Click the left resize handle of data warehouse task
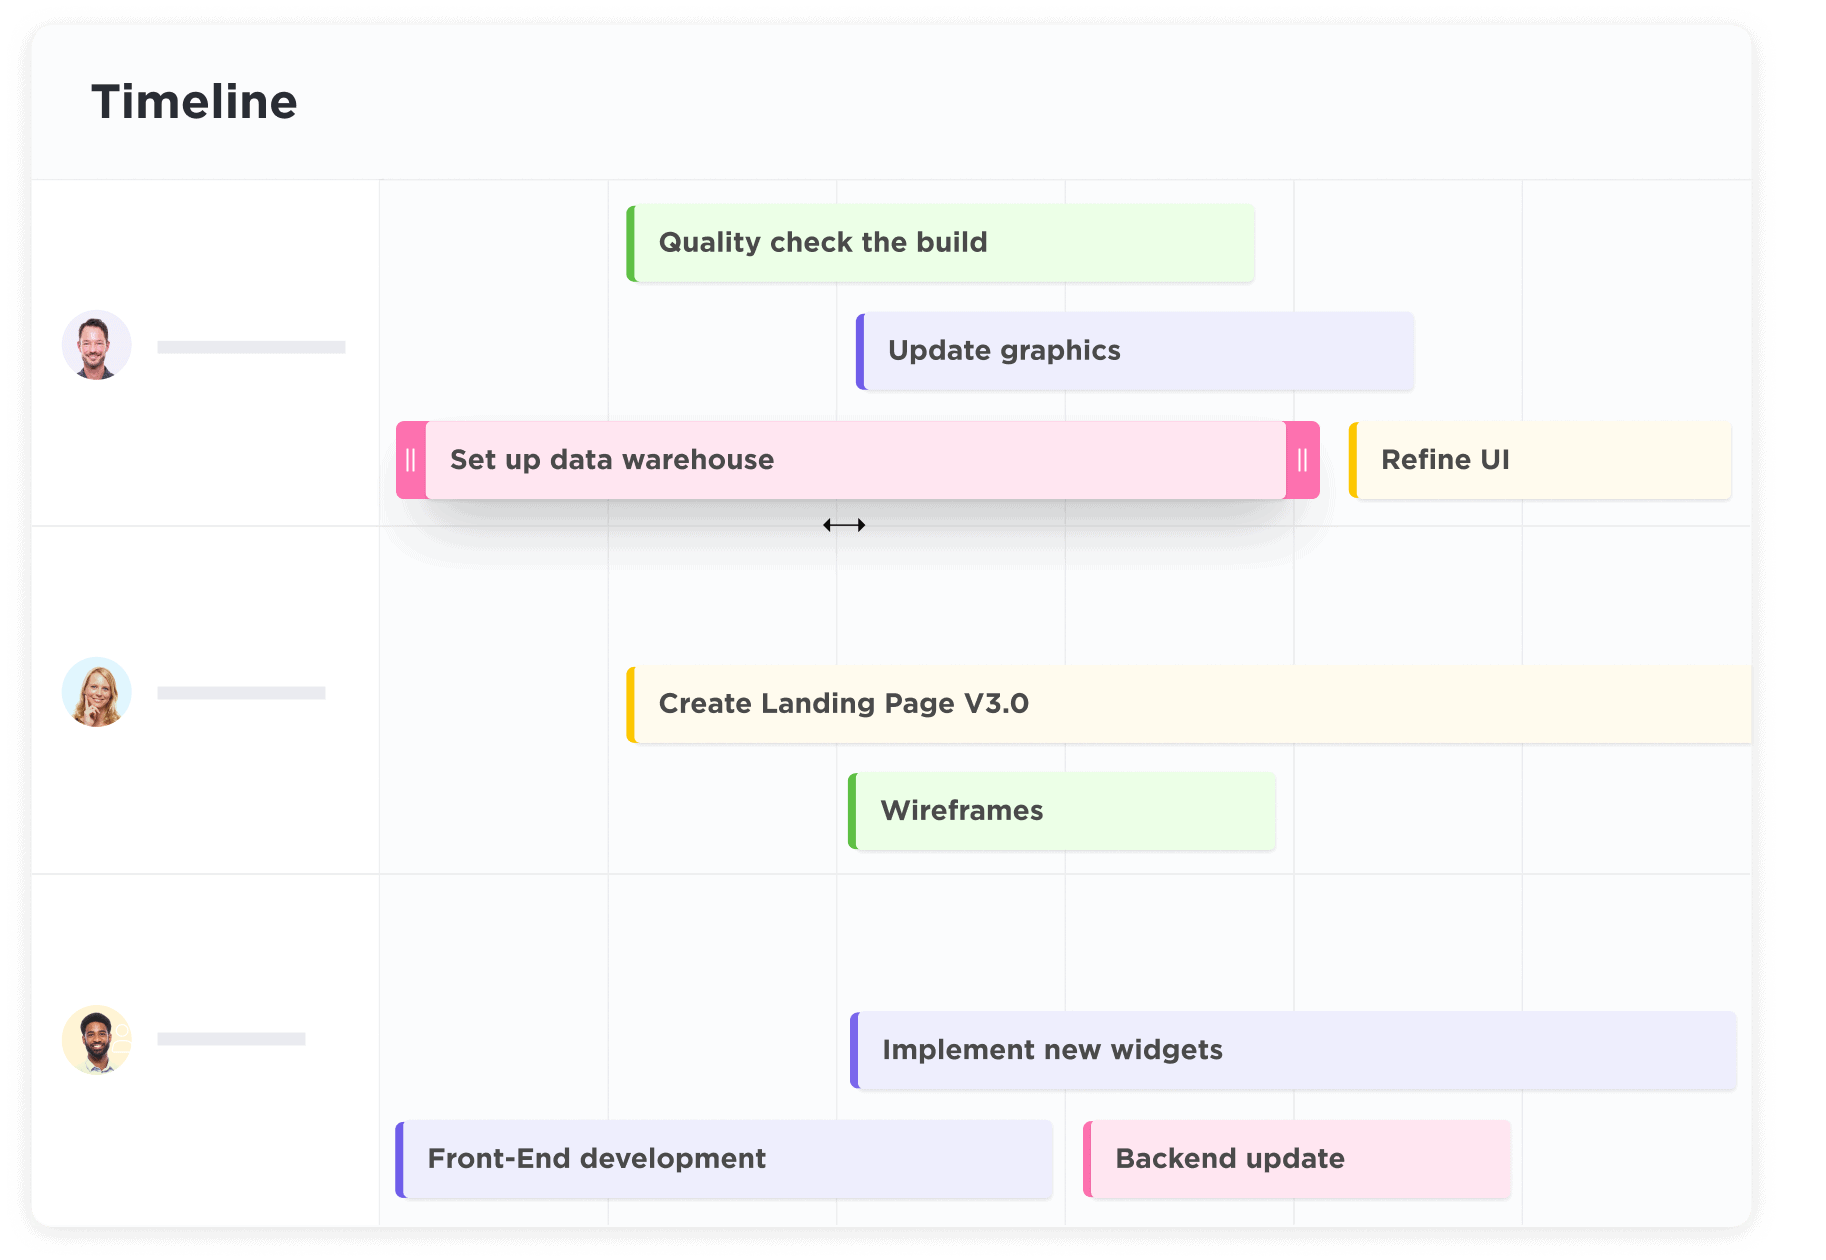 [x=411, y=460]
